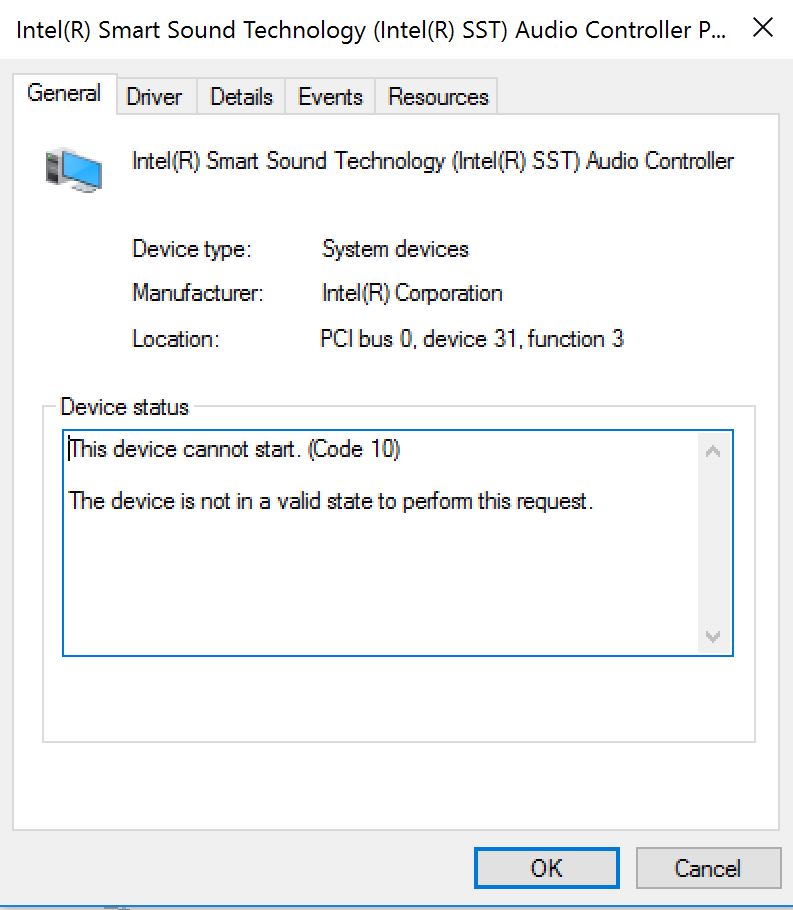Open the Driver tab
Image resolution: width=793 pixels, height=910 pixels.
(x=154, y=97)
